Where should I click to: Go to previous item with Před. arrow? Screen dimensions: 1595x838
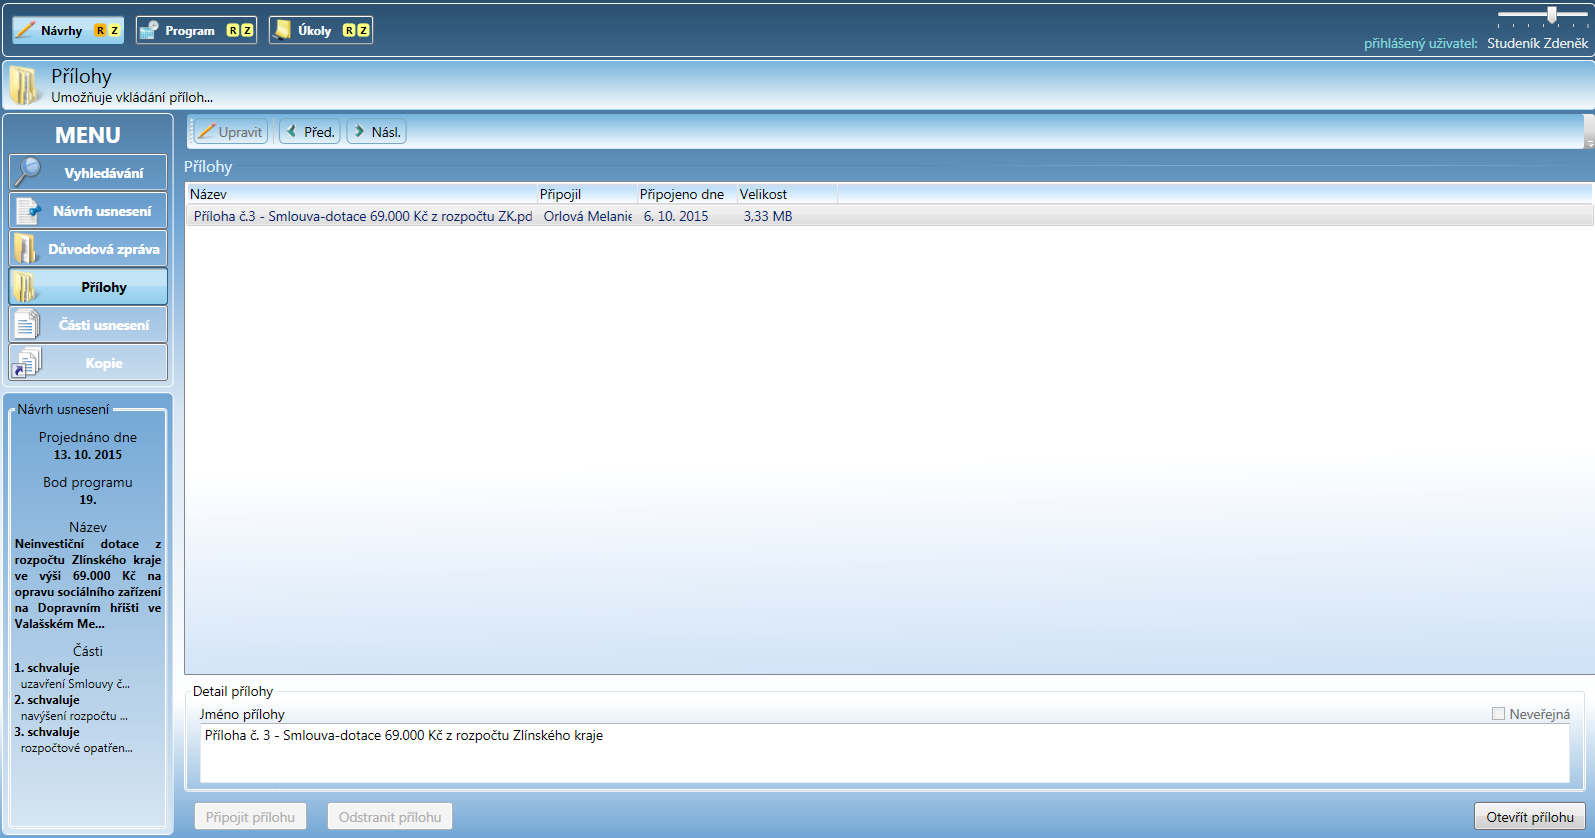(310, 132)
